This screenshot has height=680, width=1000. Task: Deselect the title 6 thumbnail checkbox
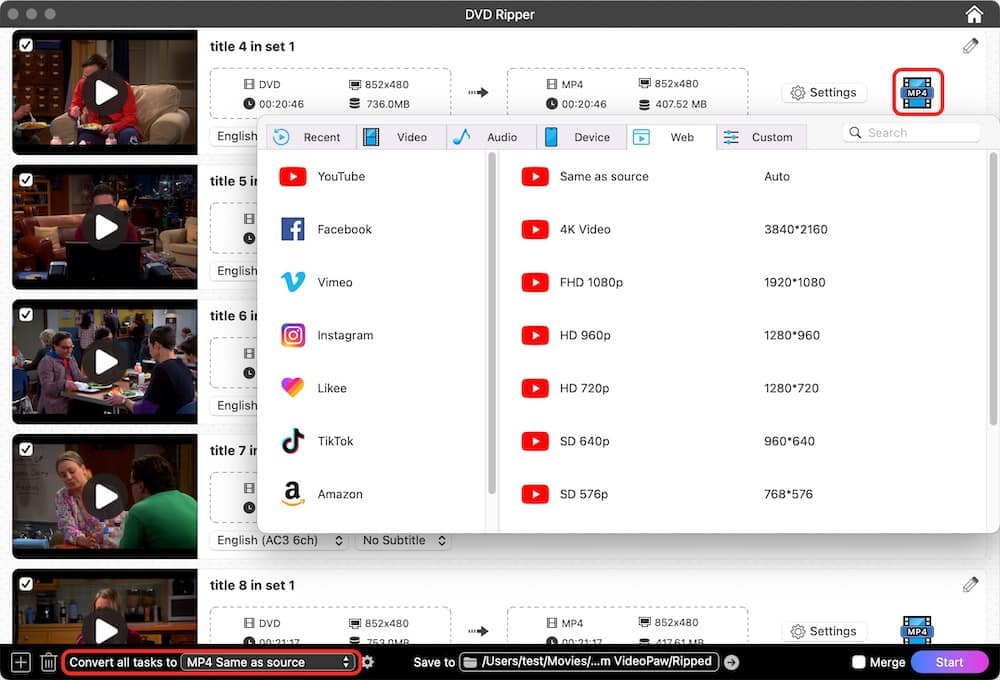pyautogui.click(x=27, y=313)
